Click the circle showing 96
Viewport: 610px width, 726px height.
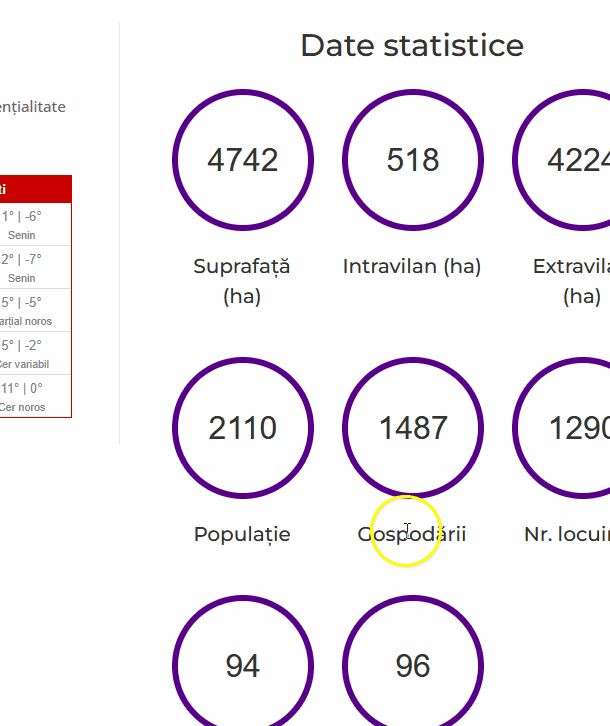pyautogui.click(x=412, y=665)
